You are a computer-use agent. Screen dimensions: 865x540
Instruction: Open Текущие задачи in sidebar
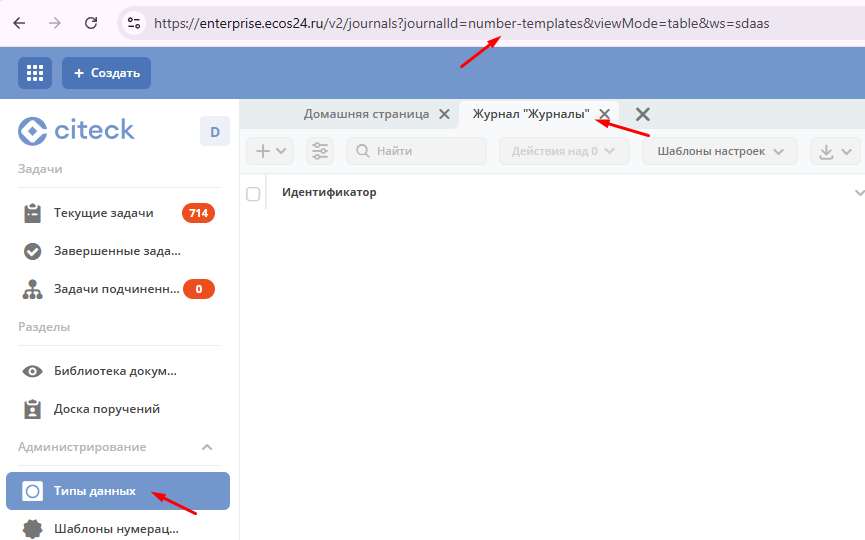pos(103,213)
